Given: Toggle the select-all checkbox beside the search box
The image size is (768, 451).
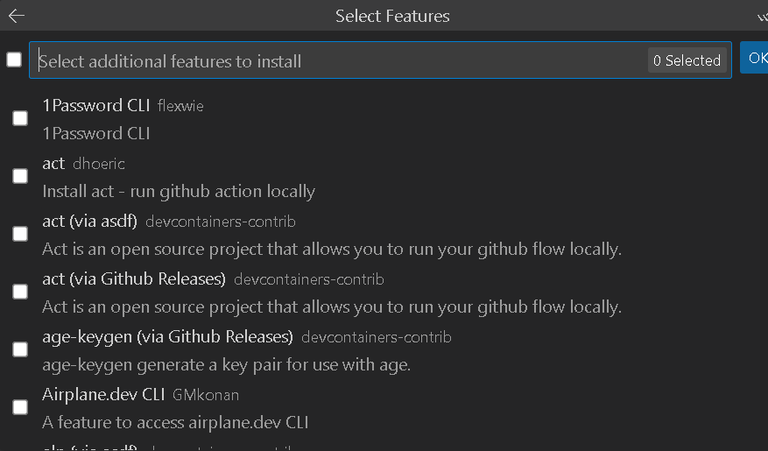Looking at the screenshot, I should click(14, 60).
